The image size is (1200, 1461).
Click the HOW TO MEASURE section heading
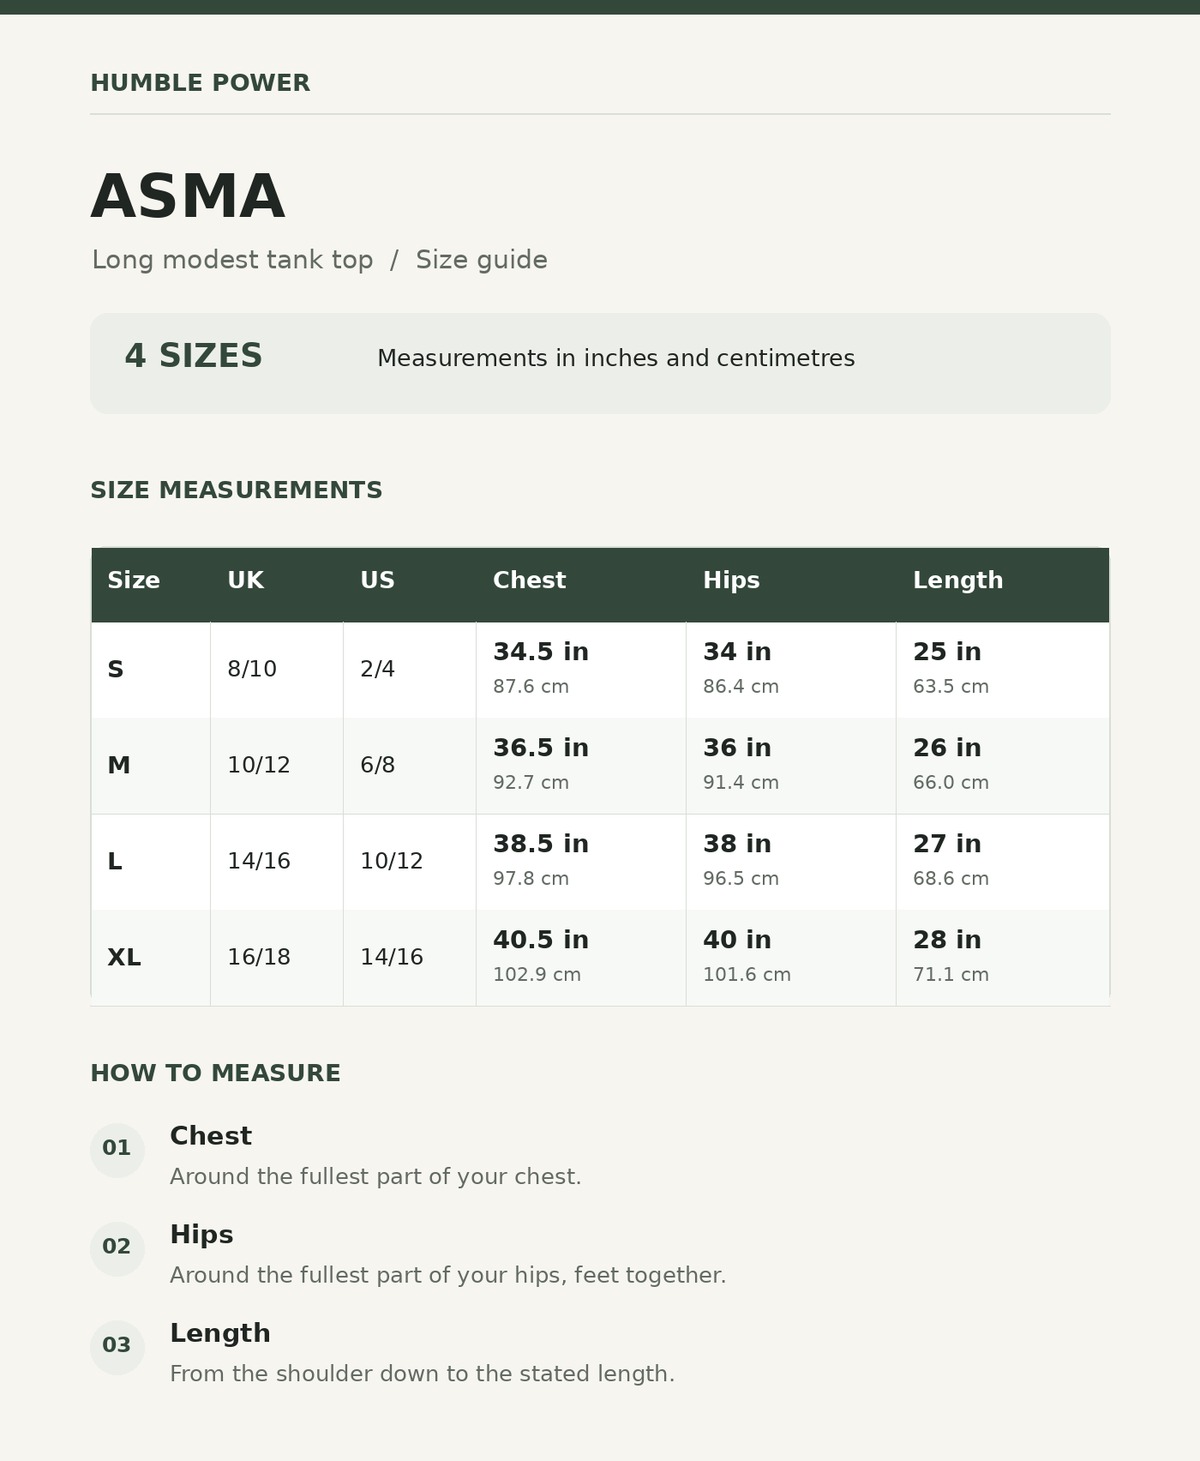[215, 1073]
